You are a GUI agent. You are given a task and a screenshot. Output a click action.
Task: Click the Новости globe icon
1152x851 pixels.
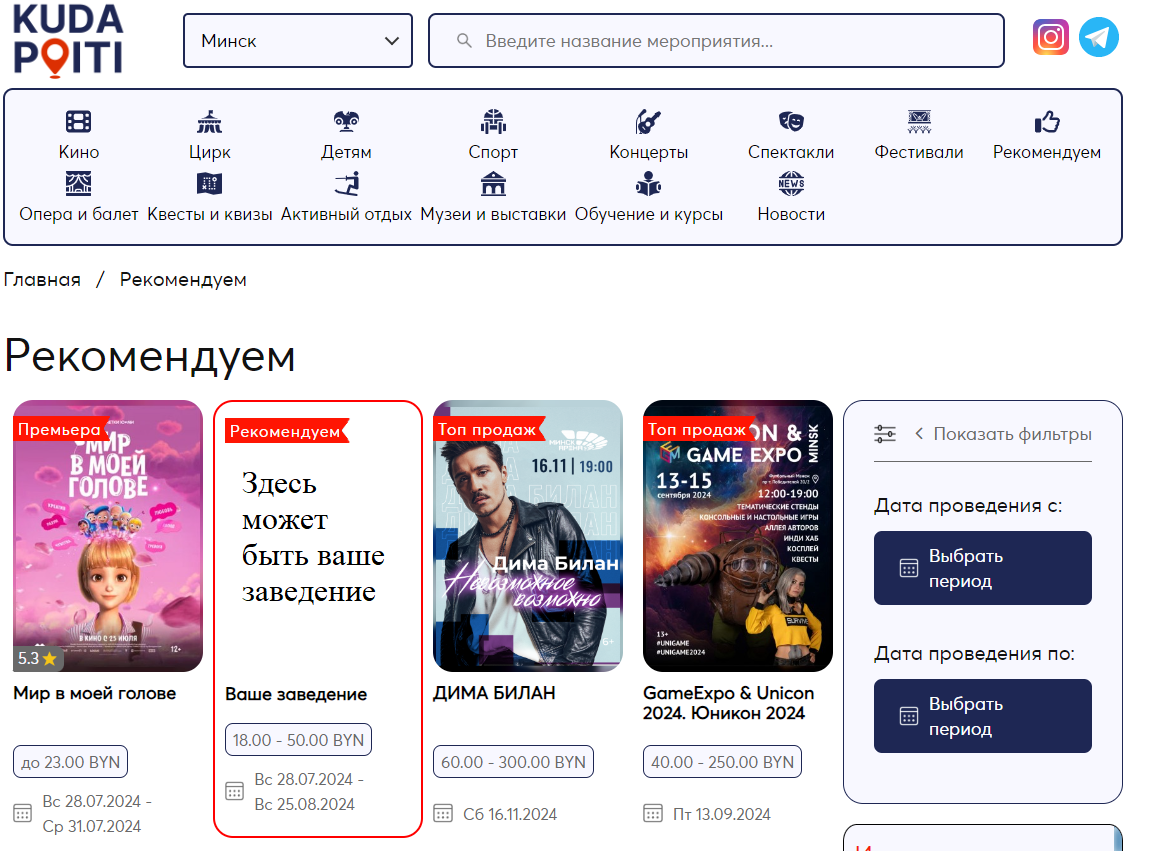point(791,184)
